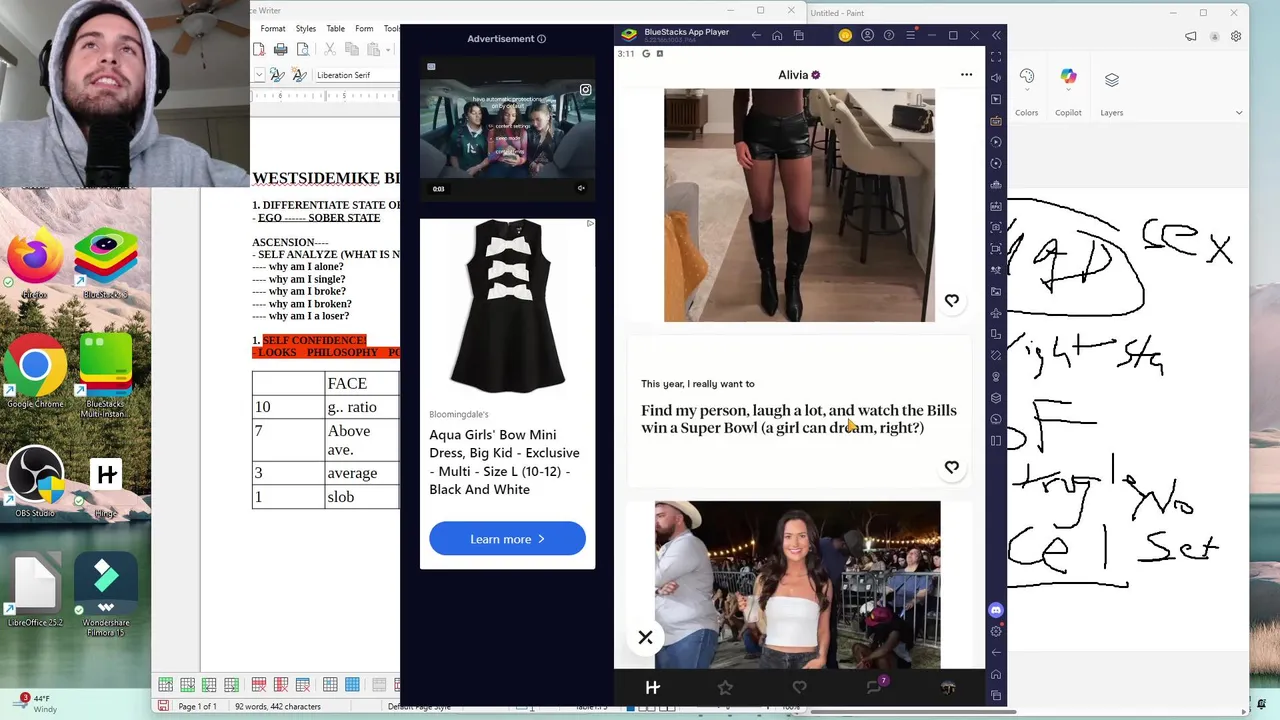Open Discord icon in BlueStacks sidebar
This screenshot has width=1280, height=720.
(996, 610)
